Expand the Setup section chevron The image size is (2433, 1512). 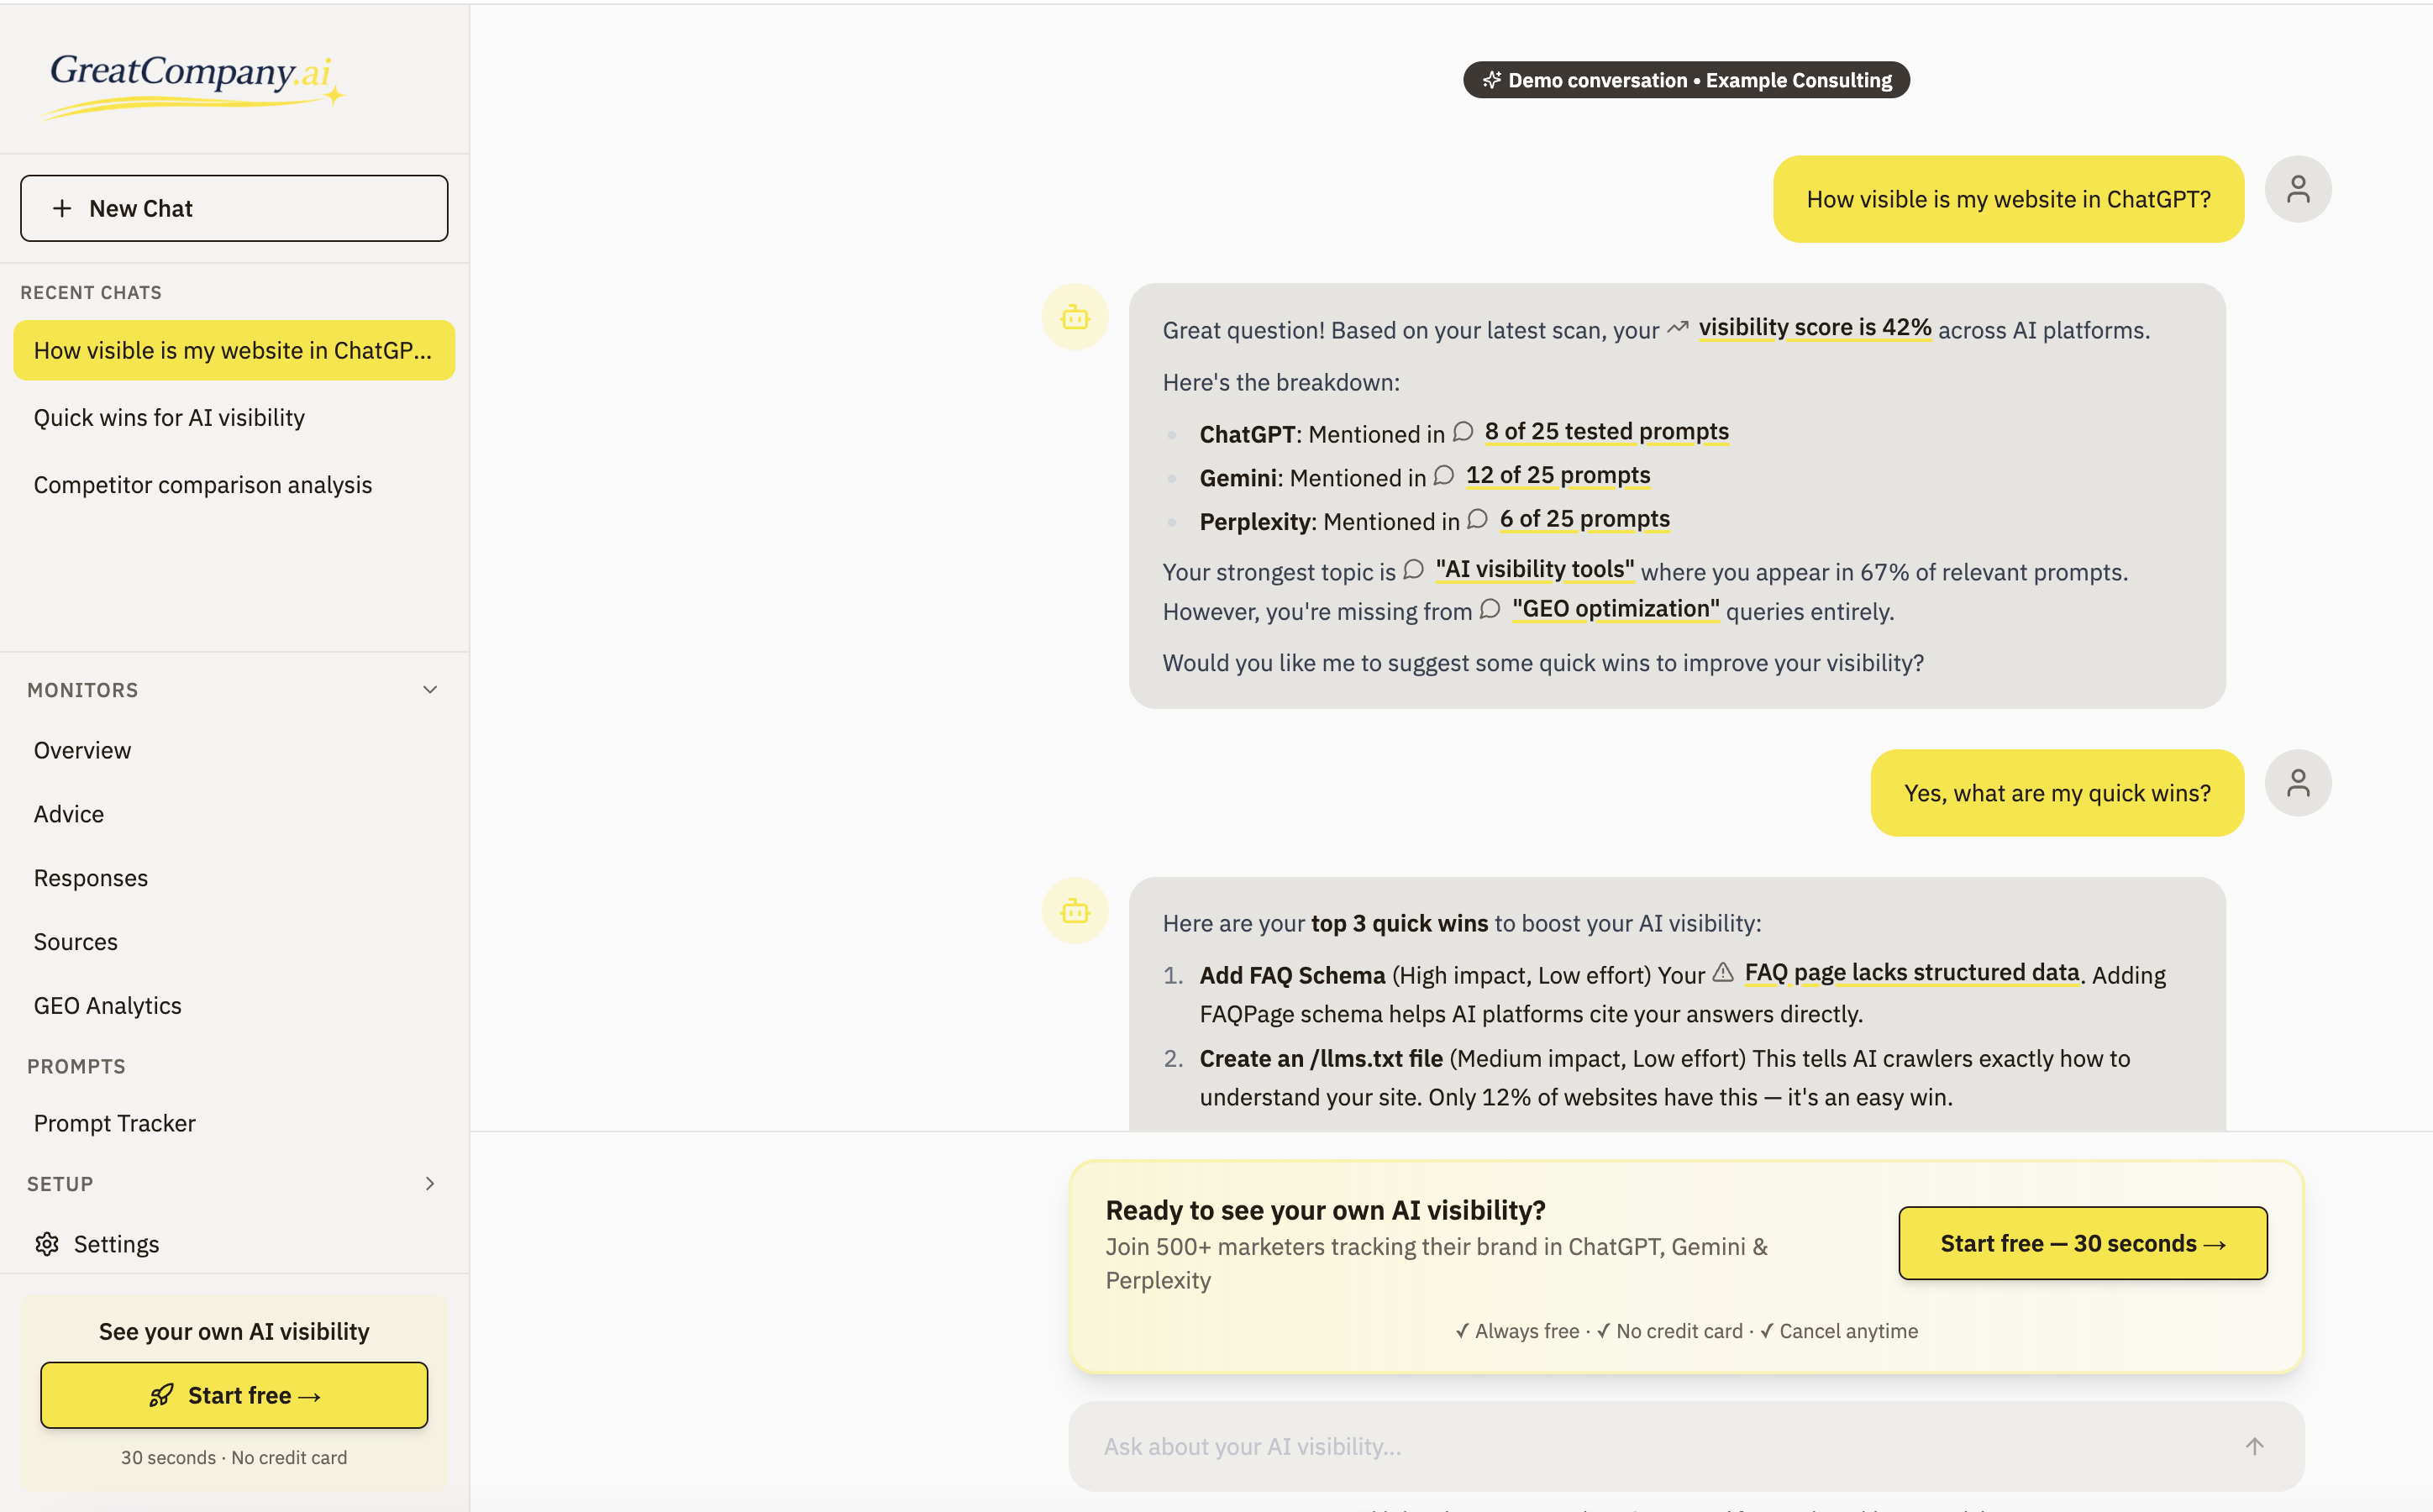[x=430, y=1184]
